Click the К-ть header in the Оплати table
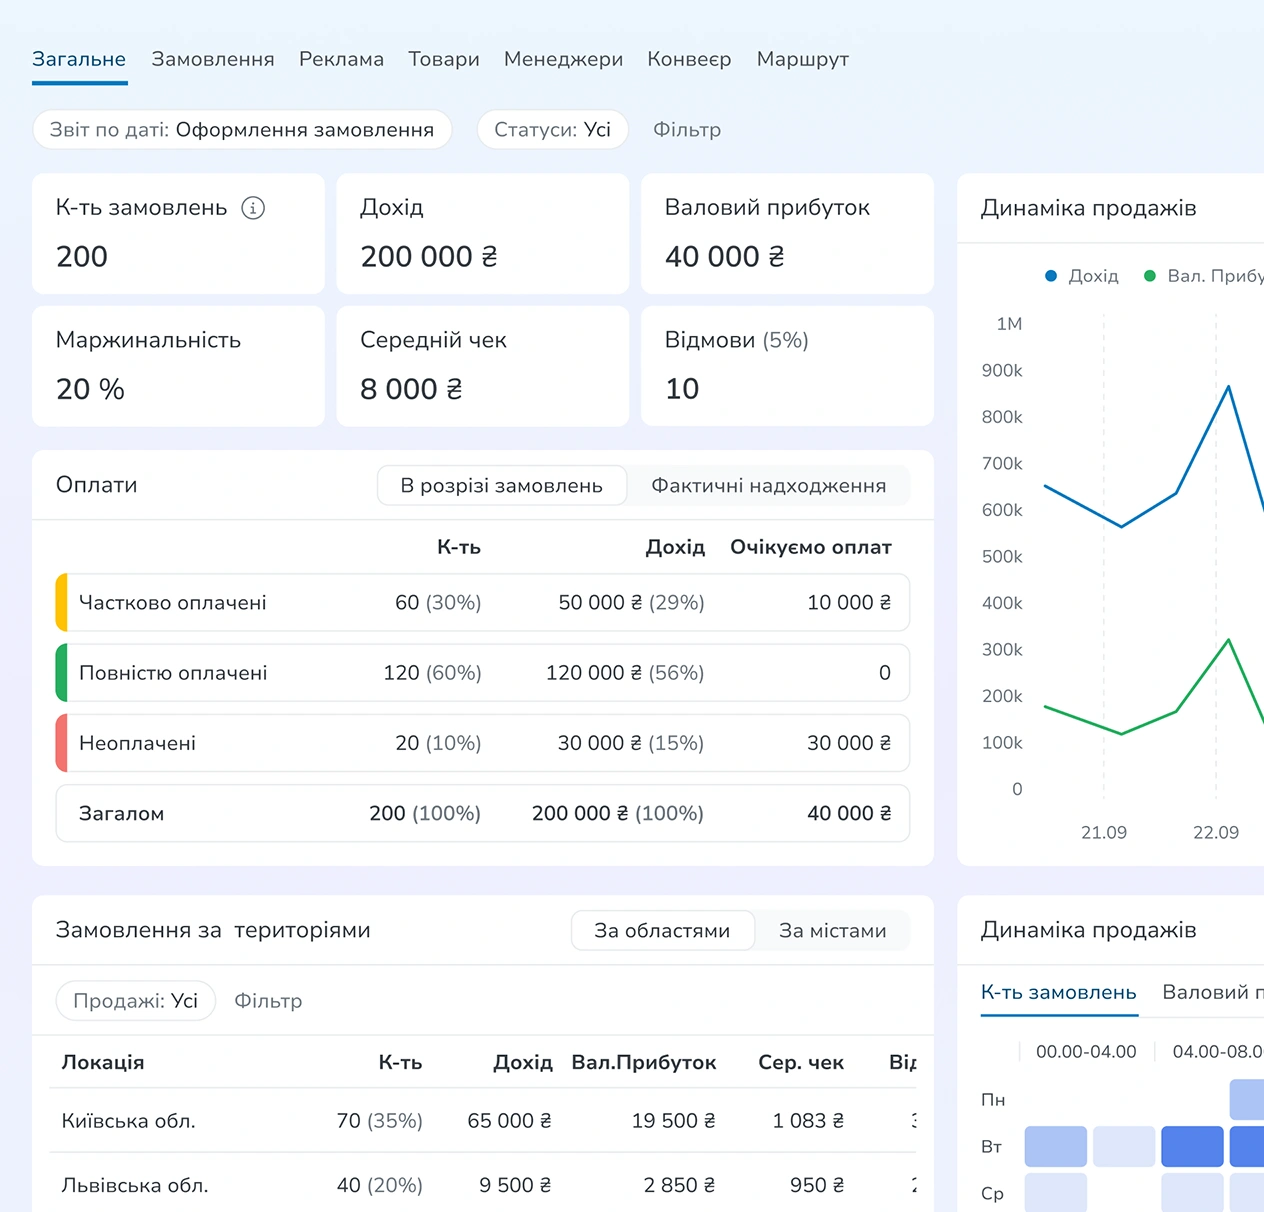 459,547
